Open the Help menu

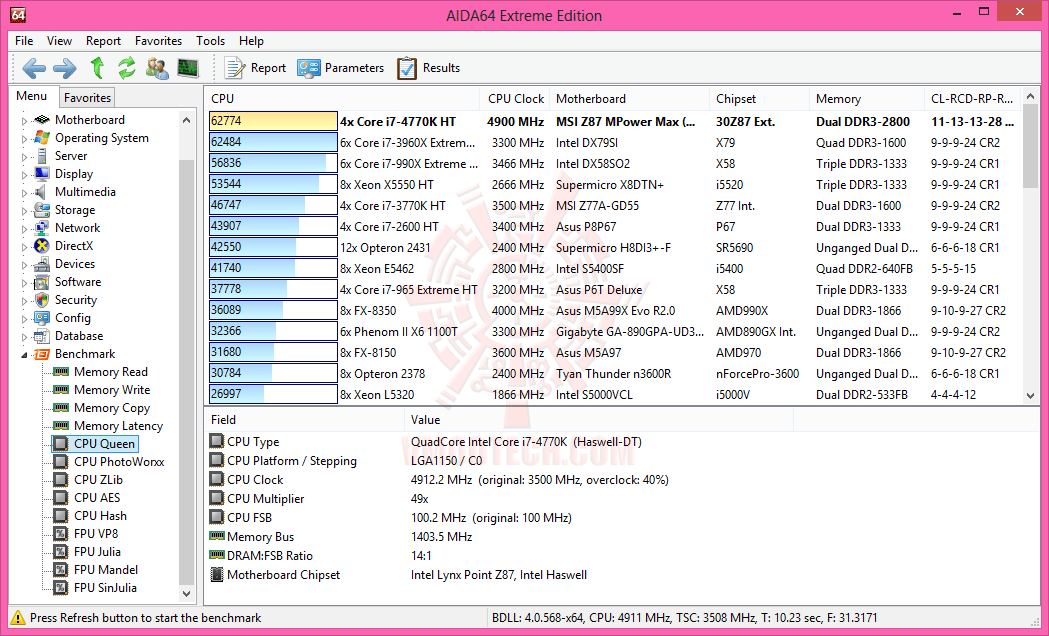pyautogui.click(x=252, y=41)
